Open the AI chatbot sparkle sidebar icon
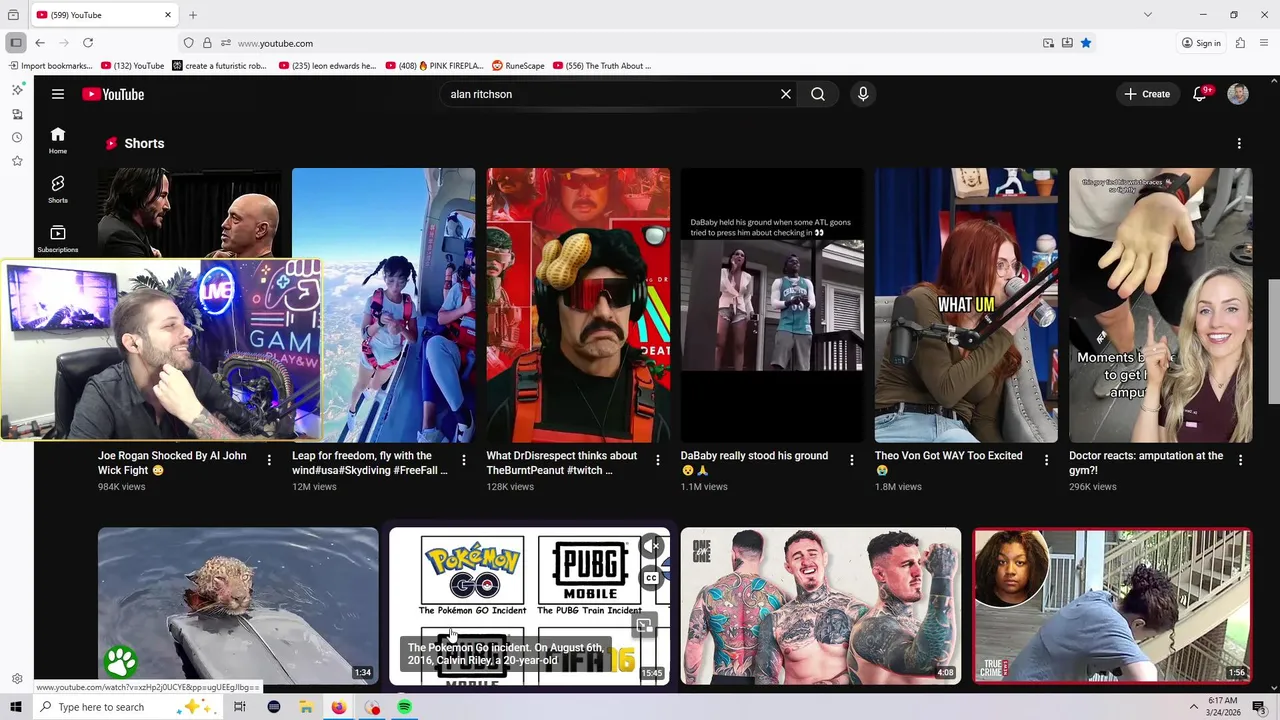The image size is (1280, 720). [x=17, y=90]
